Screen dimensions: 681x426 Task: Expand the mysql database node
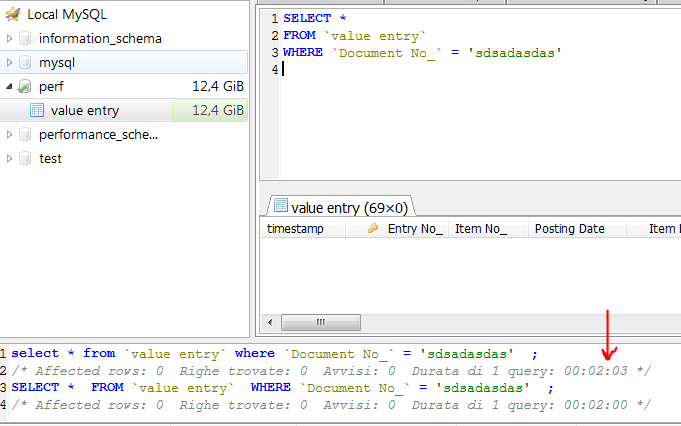click(x=10, y=63)
